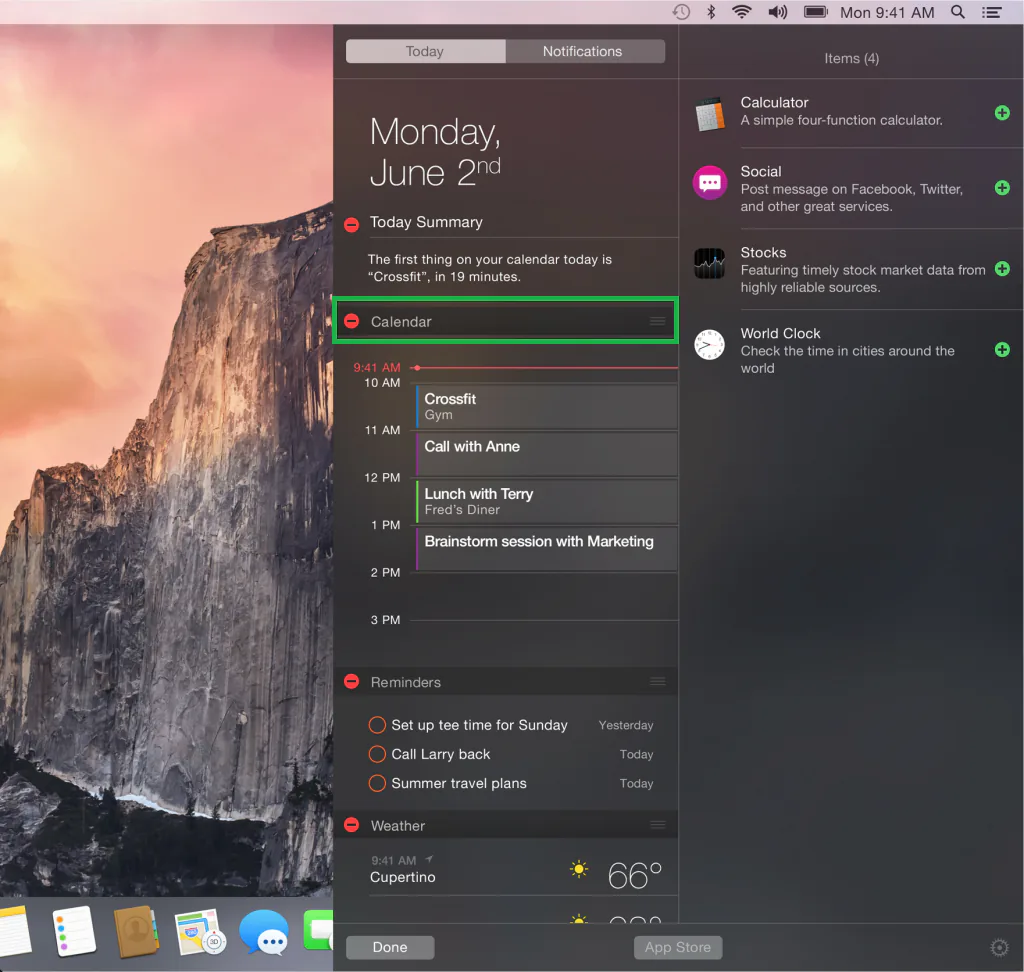1024x972 pixels.
Task: Click the Done button
Action: click(x=390, y=947)
